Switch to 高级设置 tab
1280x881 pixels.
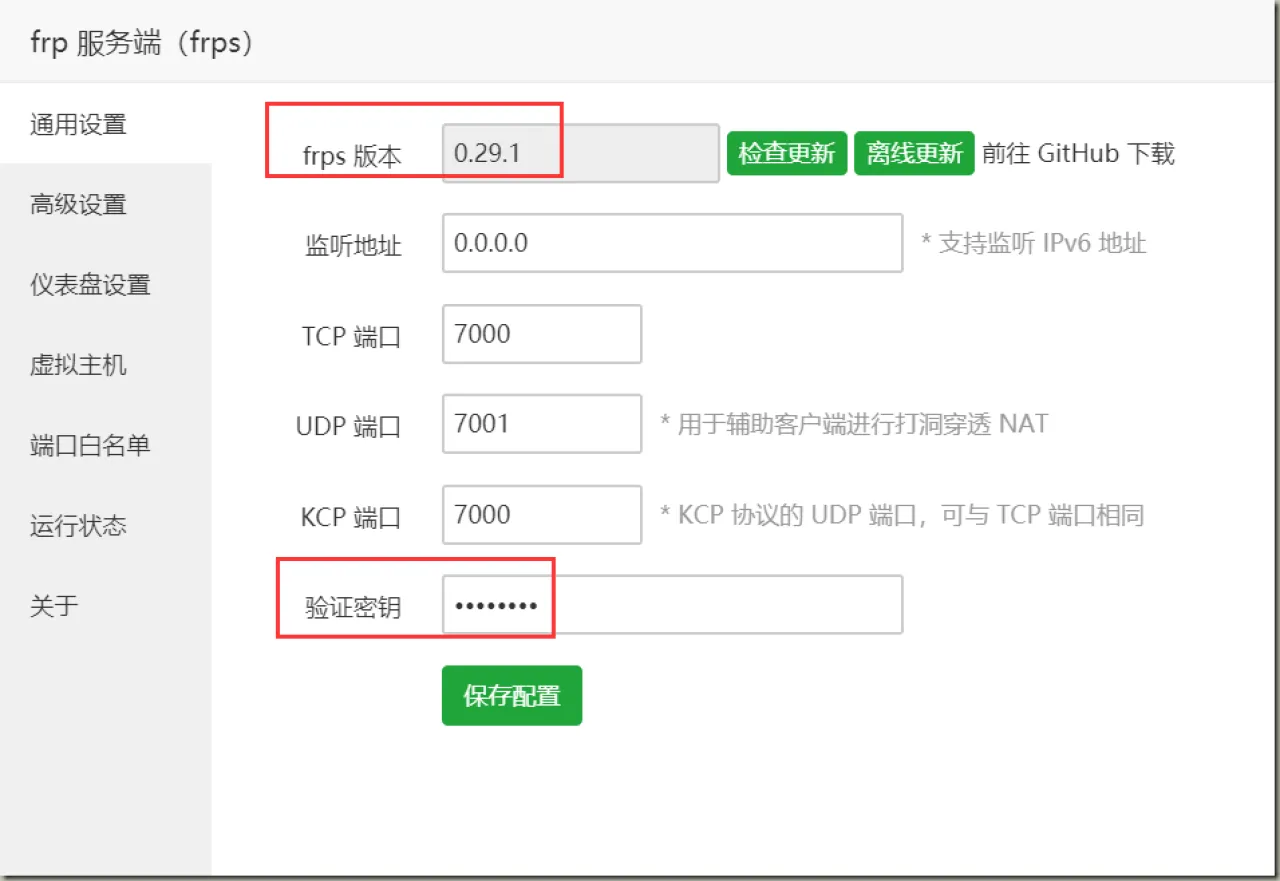(78, 205)
